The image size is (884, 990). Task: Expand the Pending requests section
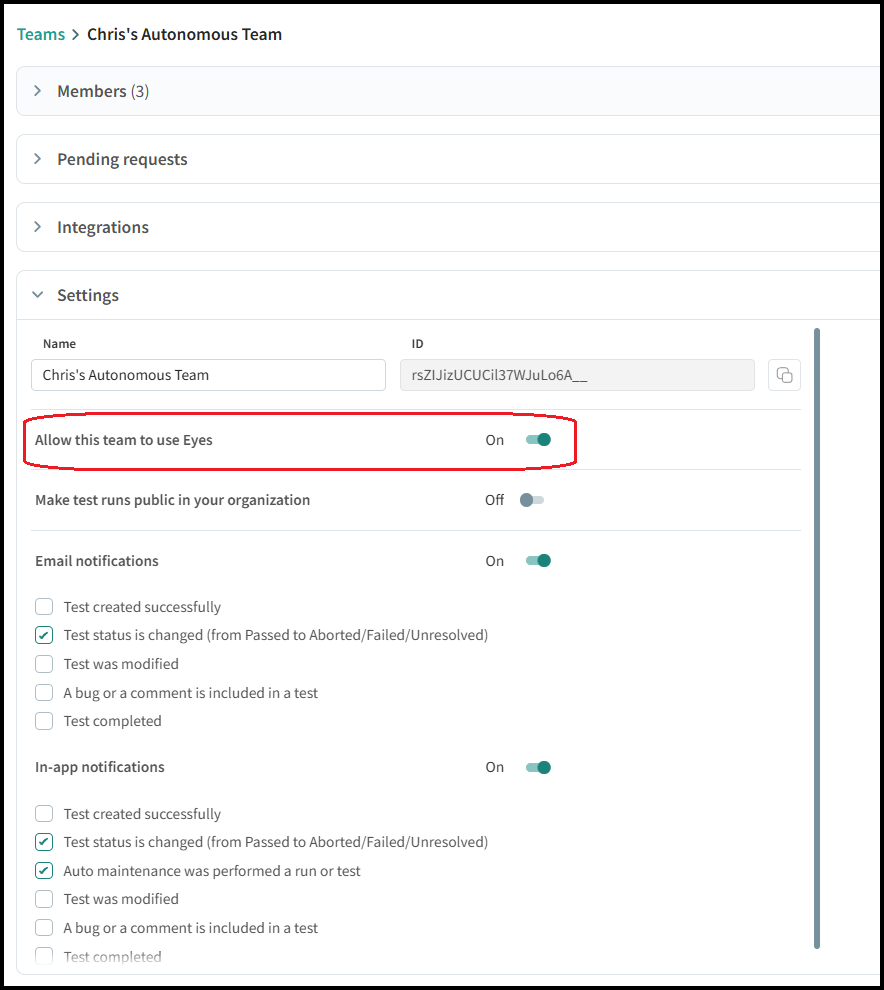point(38,159)
